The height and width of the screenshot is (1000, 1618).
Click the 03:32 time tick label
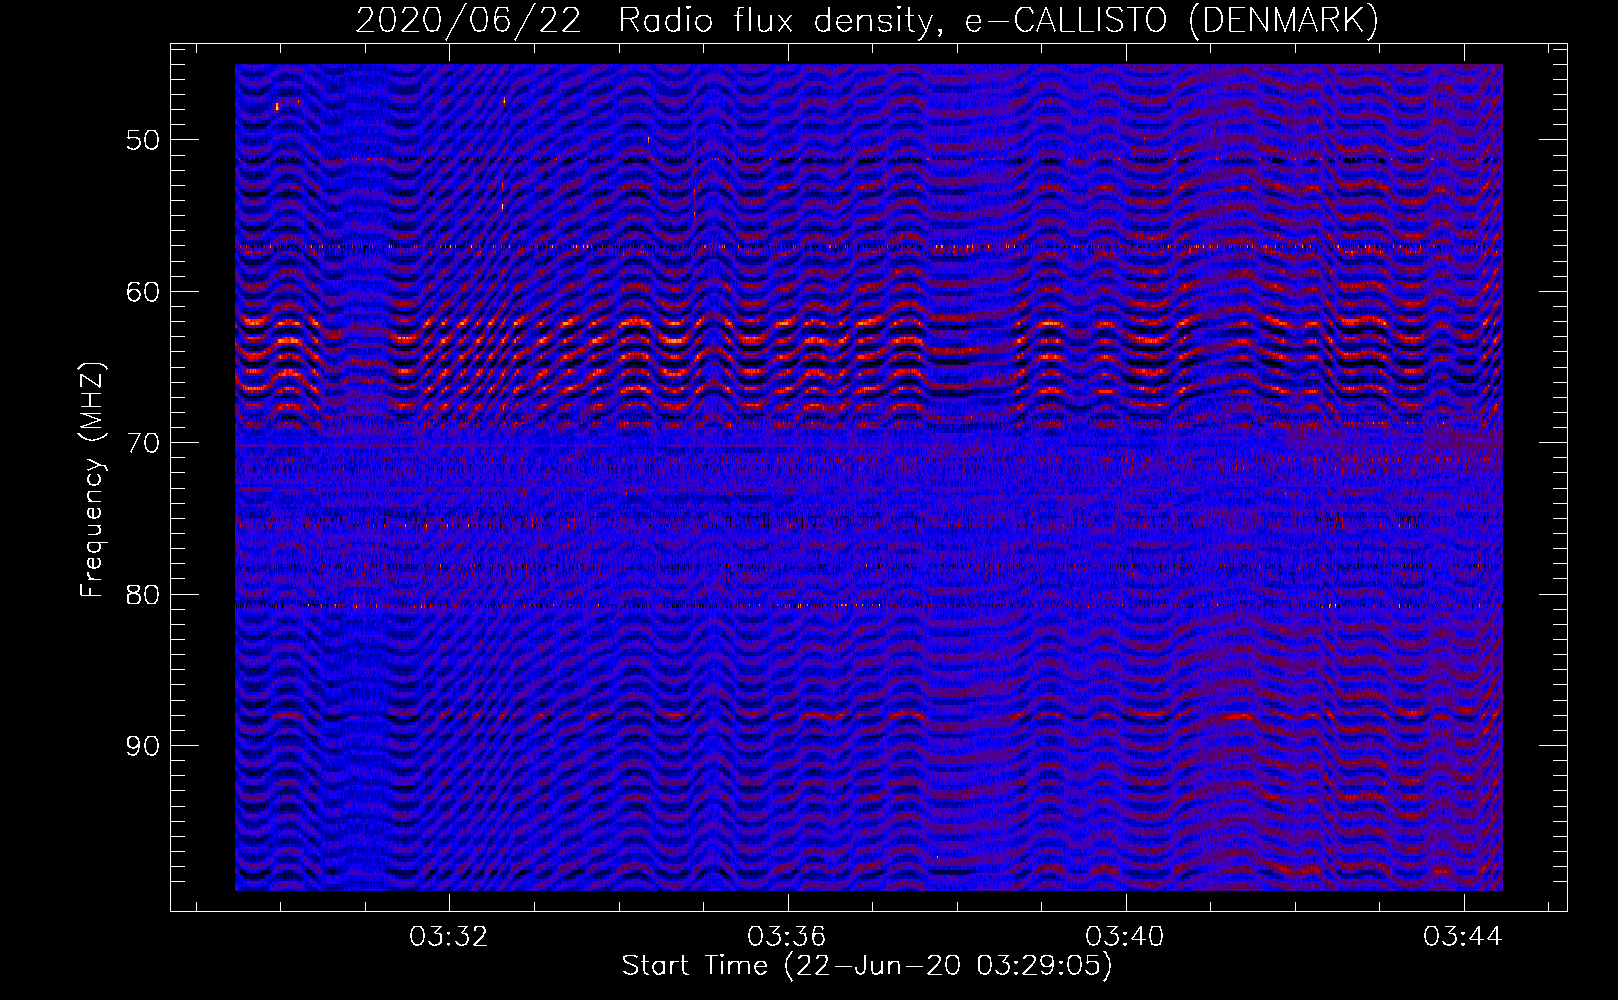(x=449, y=937)
